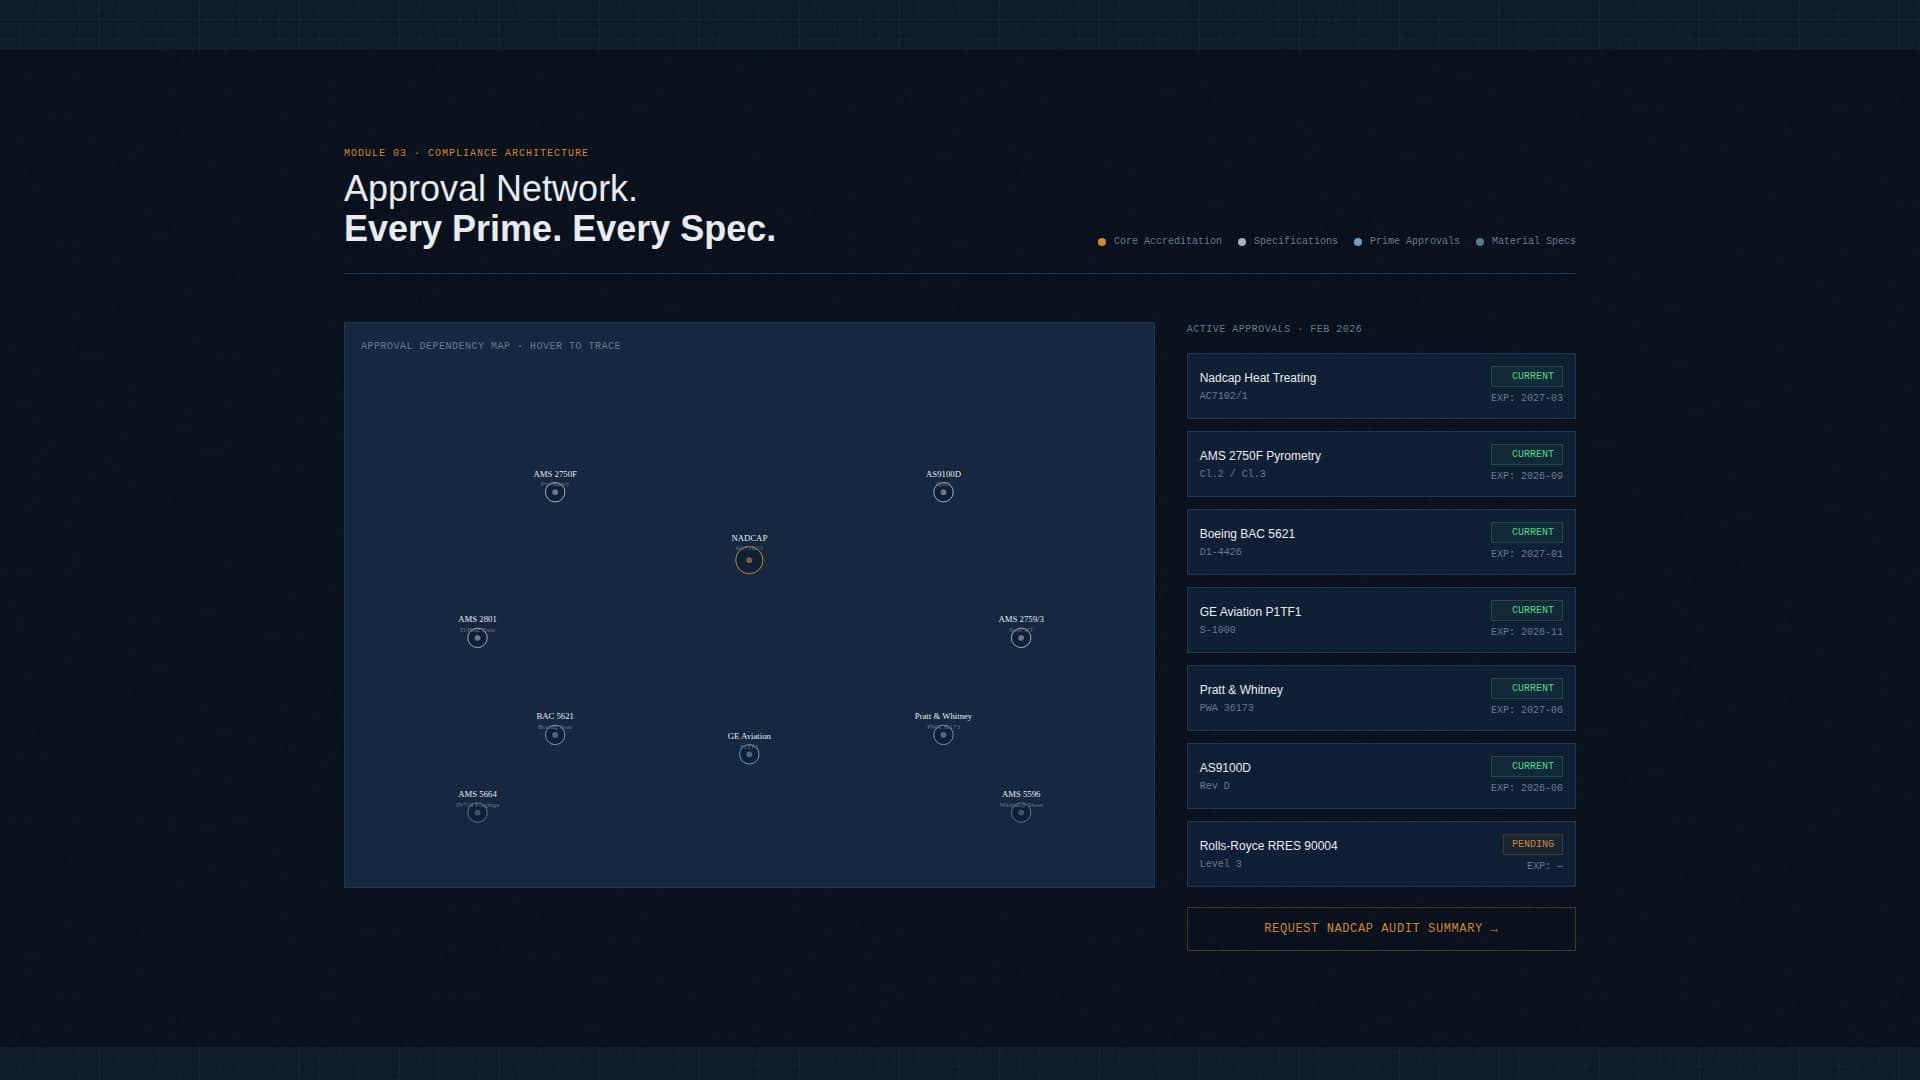Image resolution: width=1920 pixels, height=1080 pixels.
Task: Select the NADCAP node on the dependency map
Action: [748, 560]
